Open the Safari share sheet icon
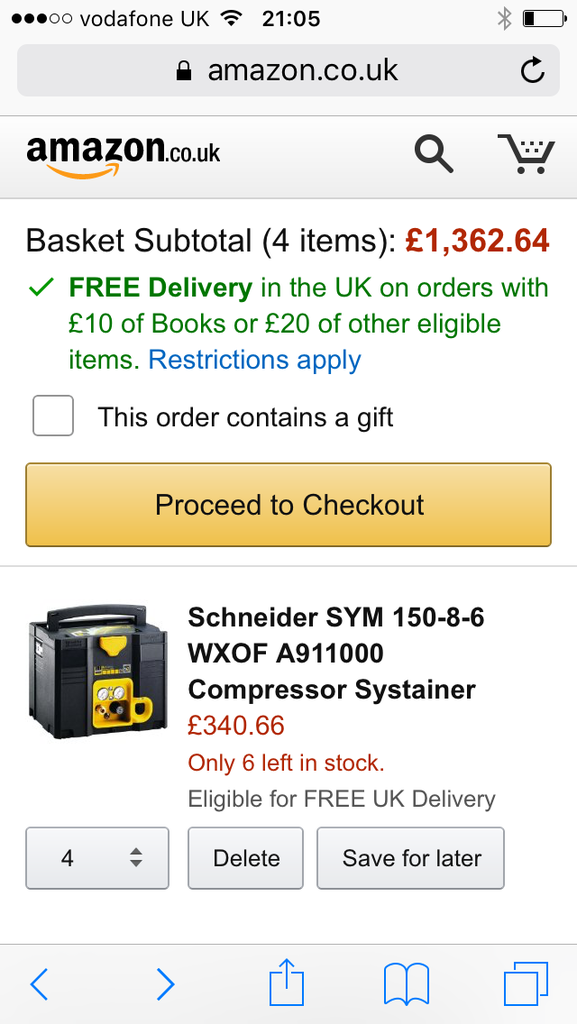The width and height of the screenshot is (577, 1024). (287, 982)
